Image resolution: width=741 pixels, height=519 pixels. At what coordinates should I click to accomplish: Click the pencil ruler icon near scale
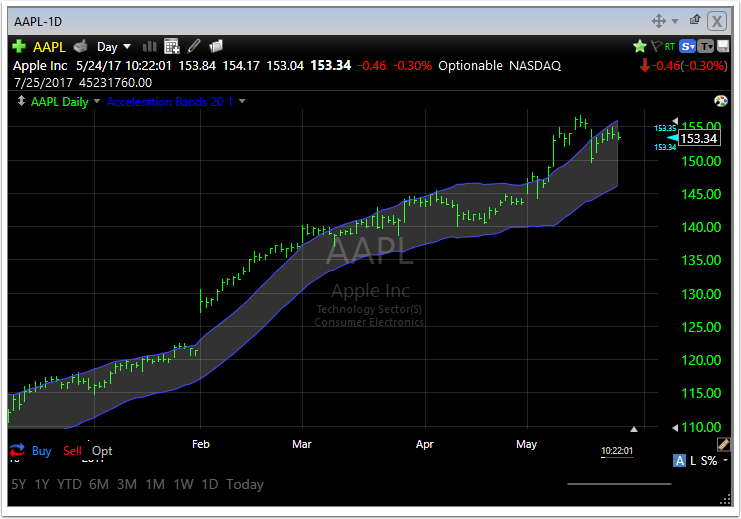[723, 444]
